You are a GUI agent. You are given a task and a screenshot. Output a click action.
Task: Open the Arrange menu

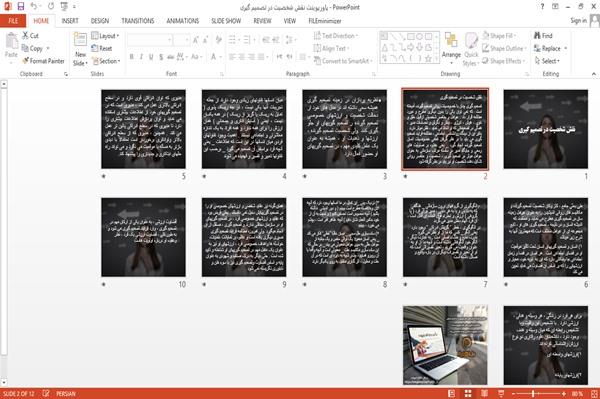click(x=451, y=49)
